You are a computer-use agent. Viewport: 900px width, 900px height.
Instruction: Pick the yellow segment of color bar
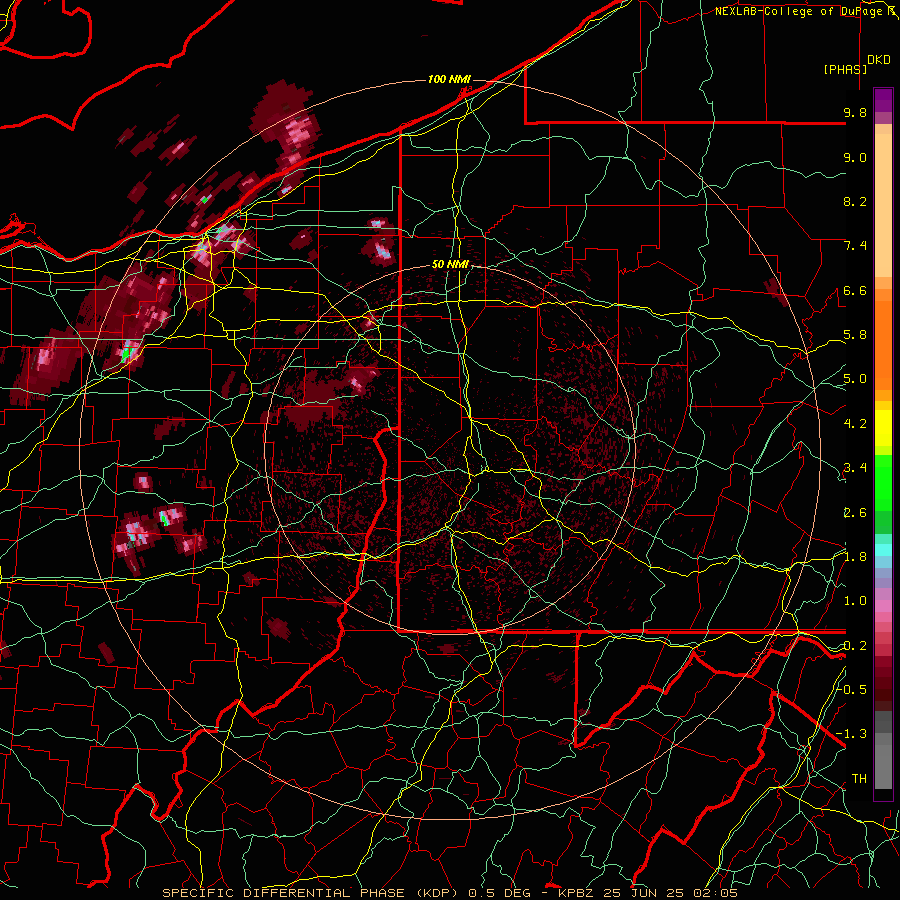point(883,428)
